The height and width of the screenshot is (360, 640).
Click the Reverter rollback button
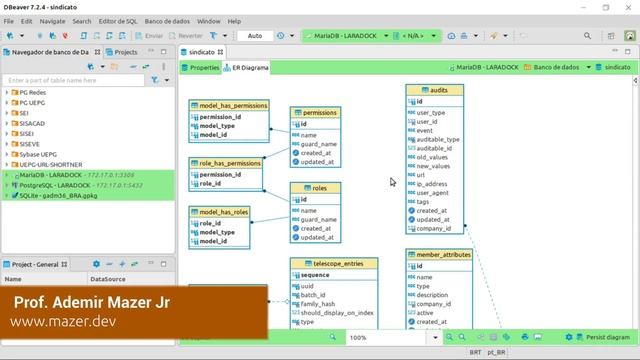tap(185, 36)
